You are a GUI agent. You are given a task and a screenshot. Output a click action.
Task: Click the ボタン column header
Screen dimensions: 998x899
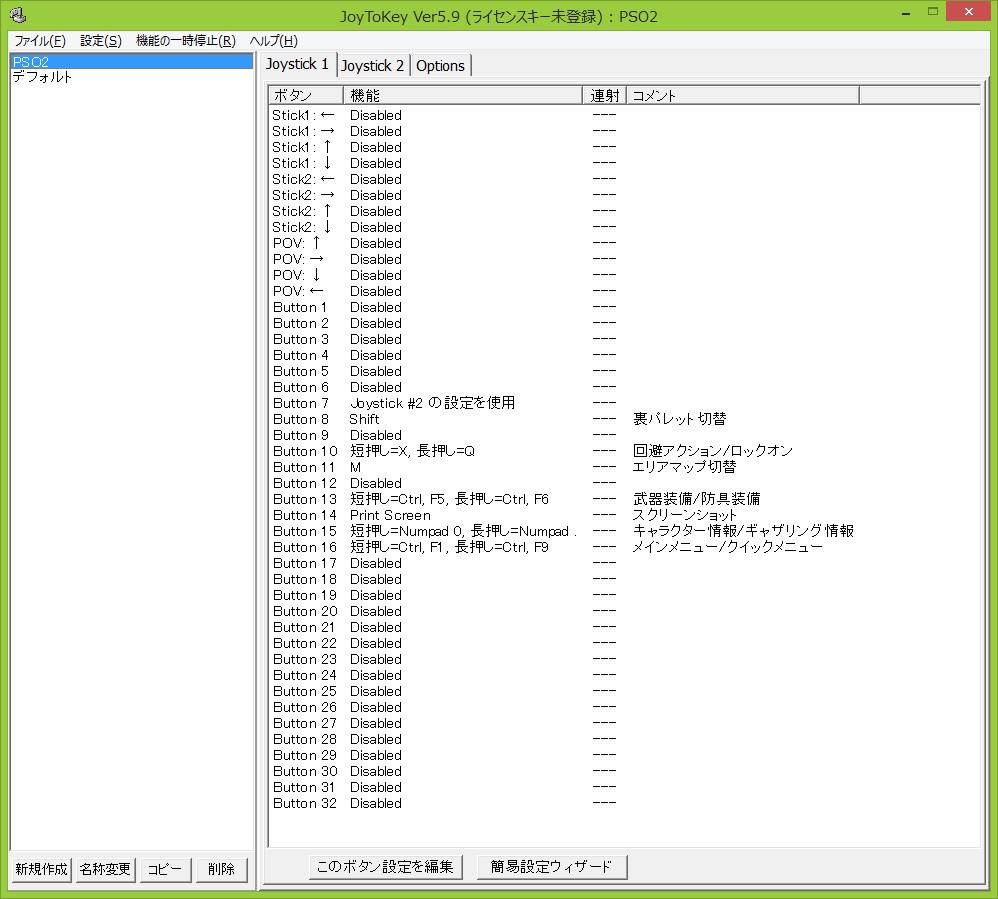coord(306,96)
